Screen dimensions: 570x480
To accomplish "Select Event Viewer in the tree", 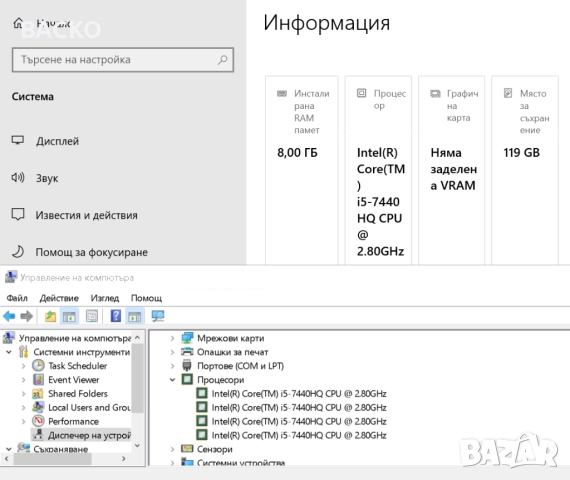I will [x=73, y=380].
